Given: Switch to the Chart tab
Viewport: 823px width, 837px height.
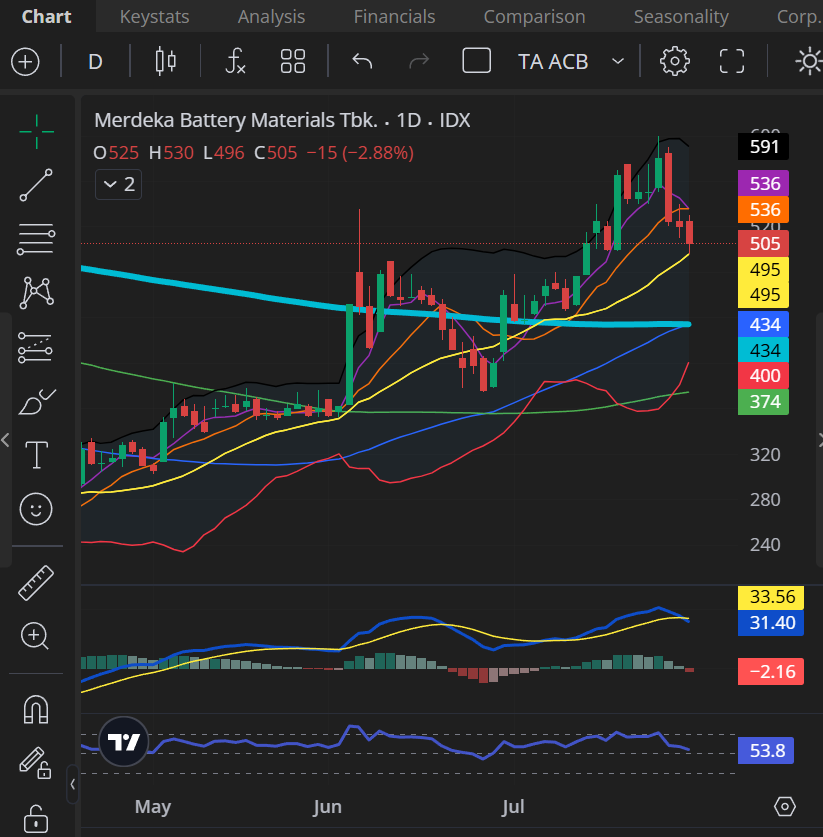Looking at the screenshot, I should [46, 17].
